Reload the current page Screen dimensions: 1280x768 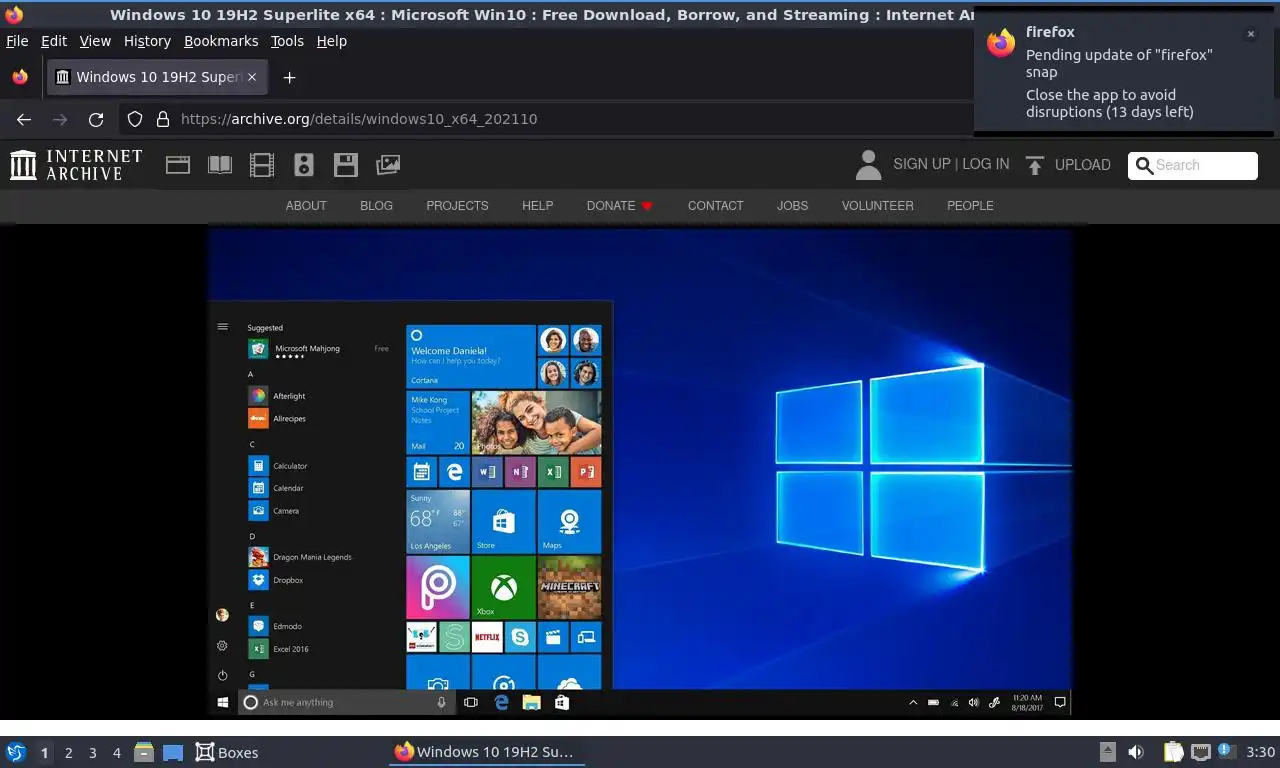96,119
